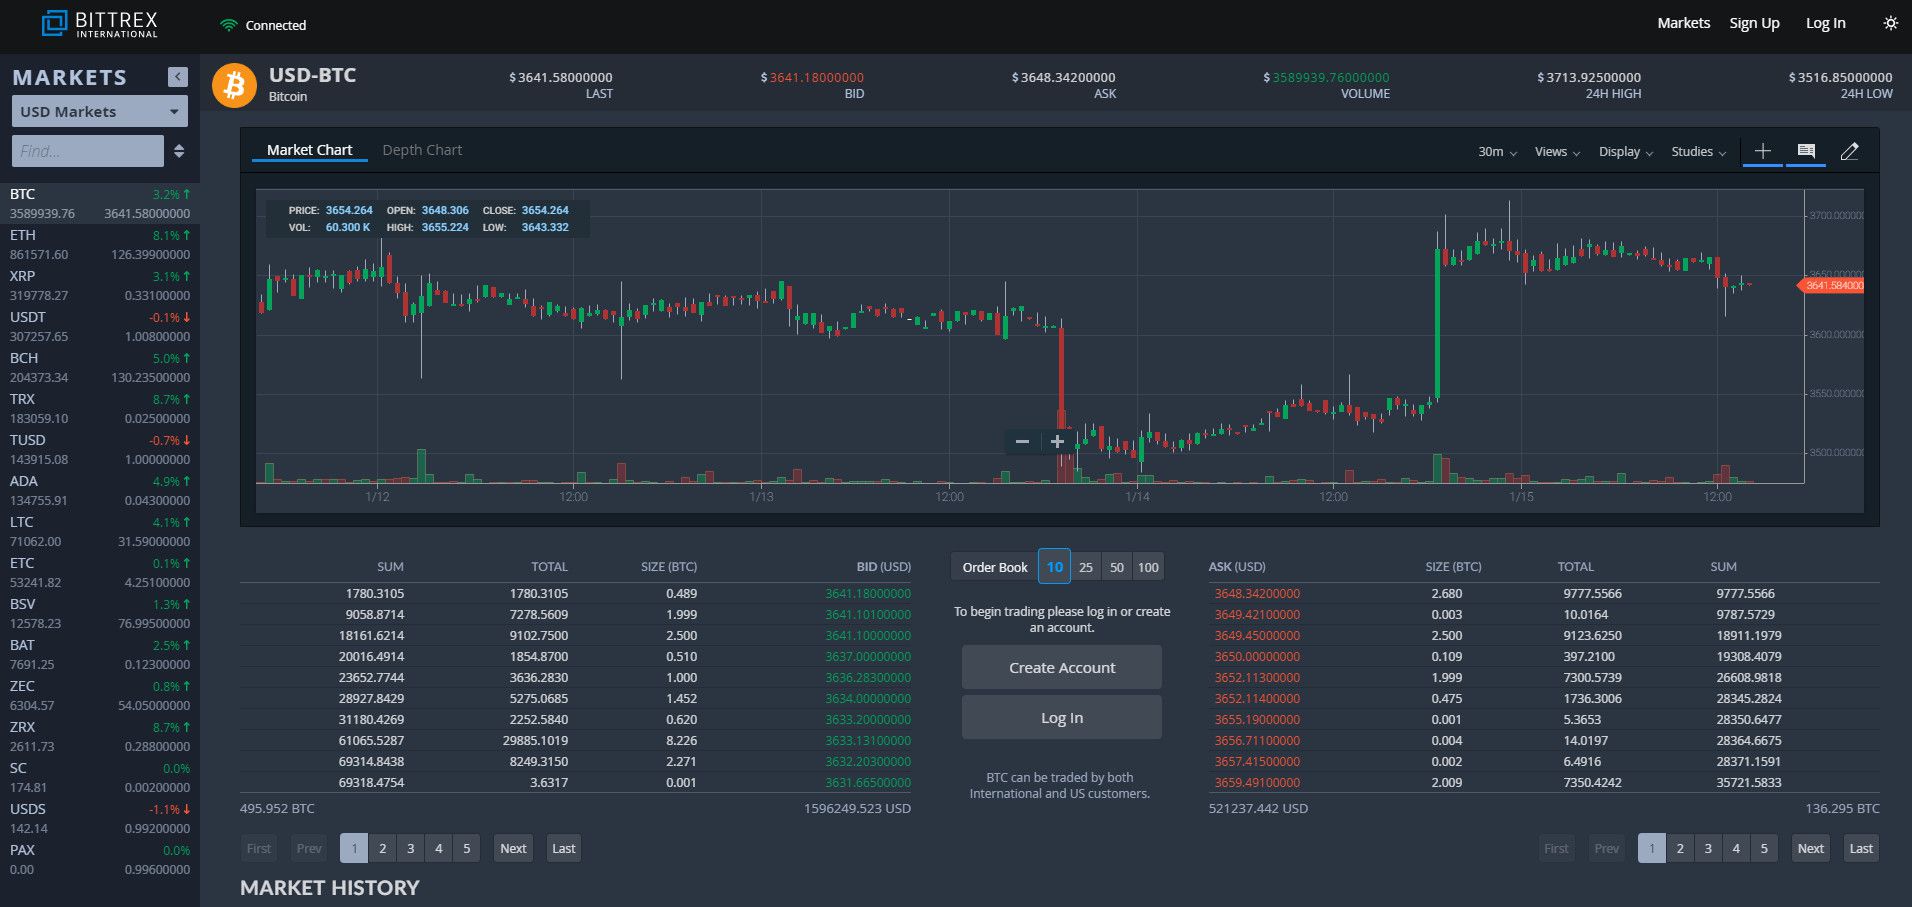Select the BTC market row

(100, 203)
